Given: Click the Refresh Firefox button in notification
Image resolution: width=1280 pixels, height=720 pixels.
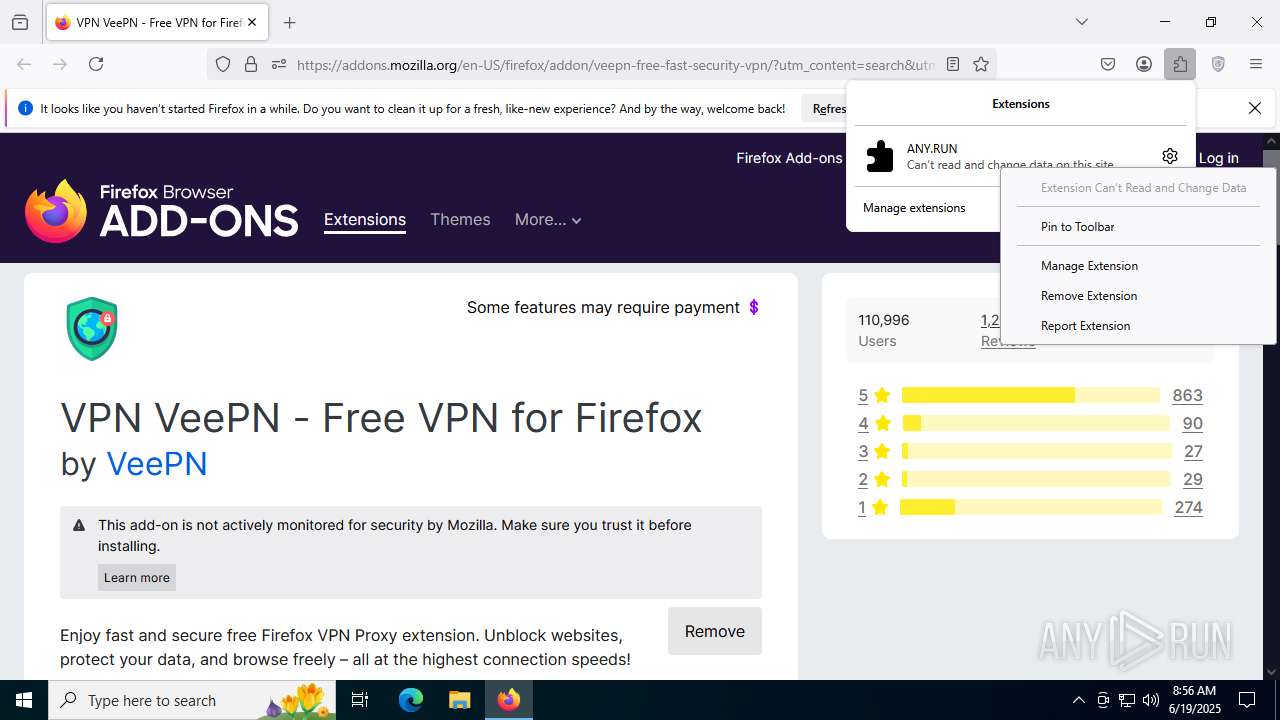Looking at the screenshot, I should click(x=829, y=109).
